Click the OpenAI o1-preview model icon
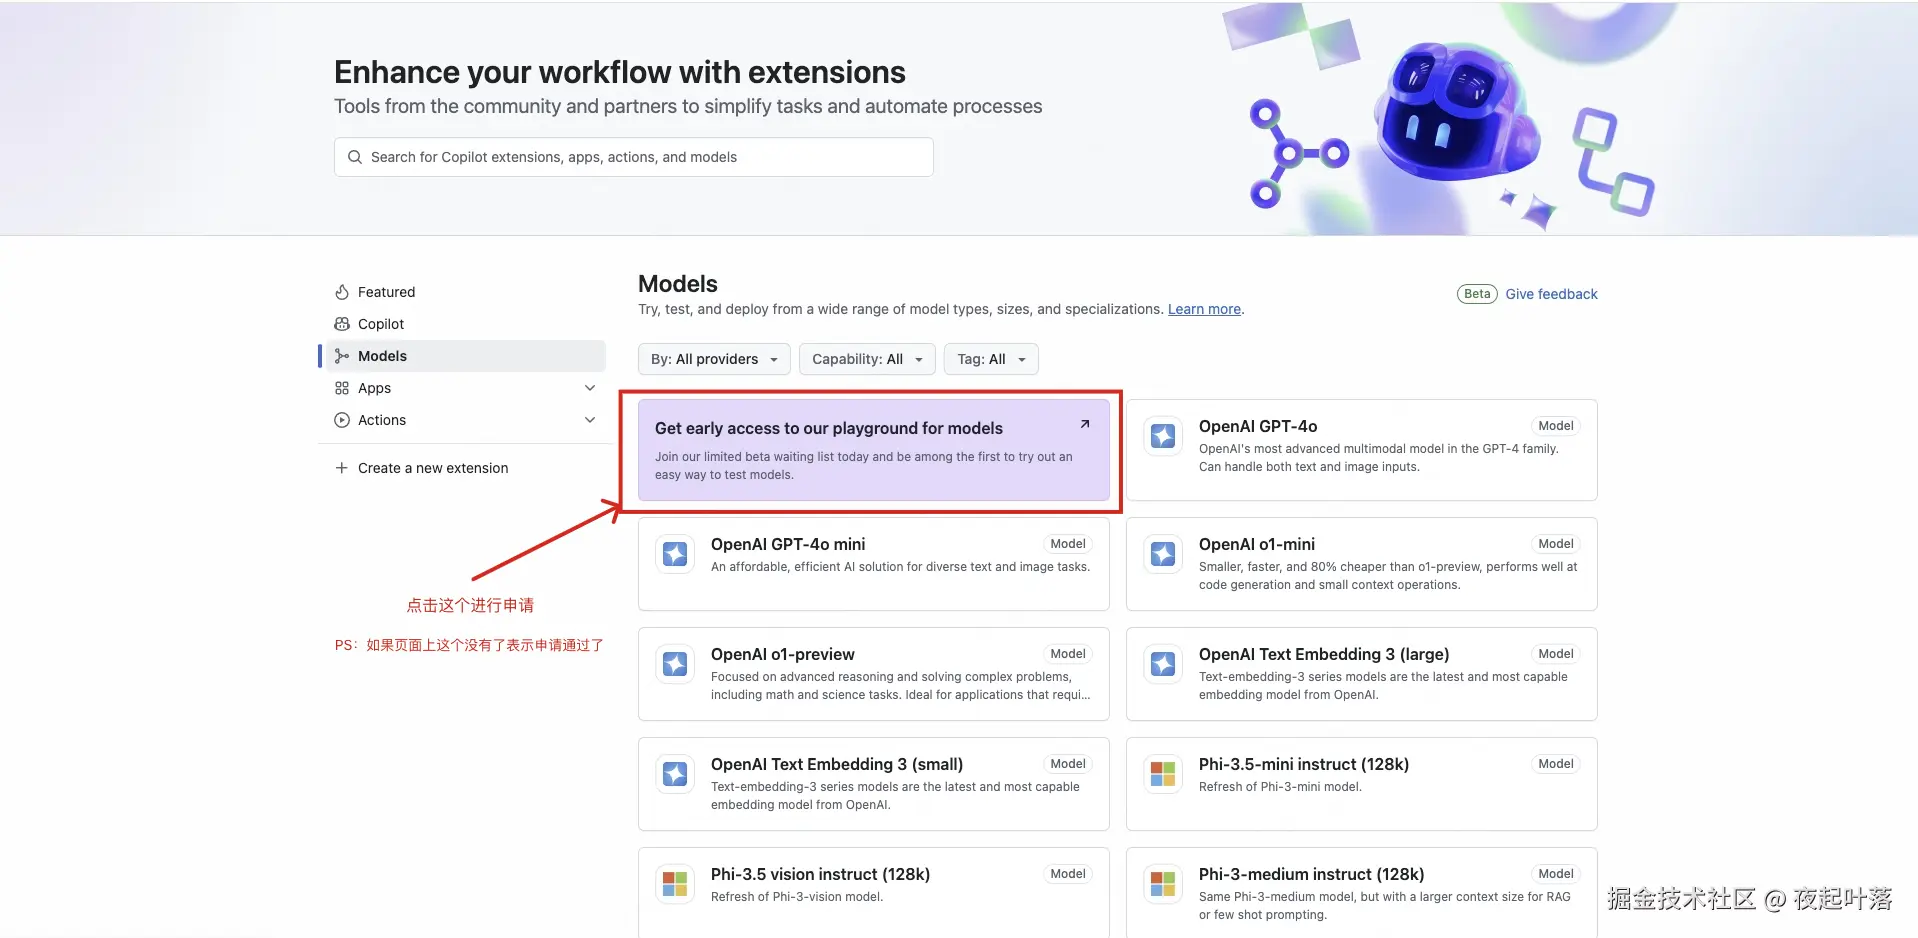 pyautogui.click(x=675, y=664)
